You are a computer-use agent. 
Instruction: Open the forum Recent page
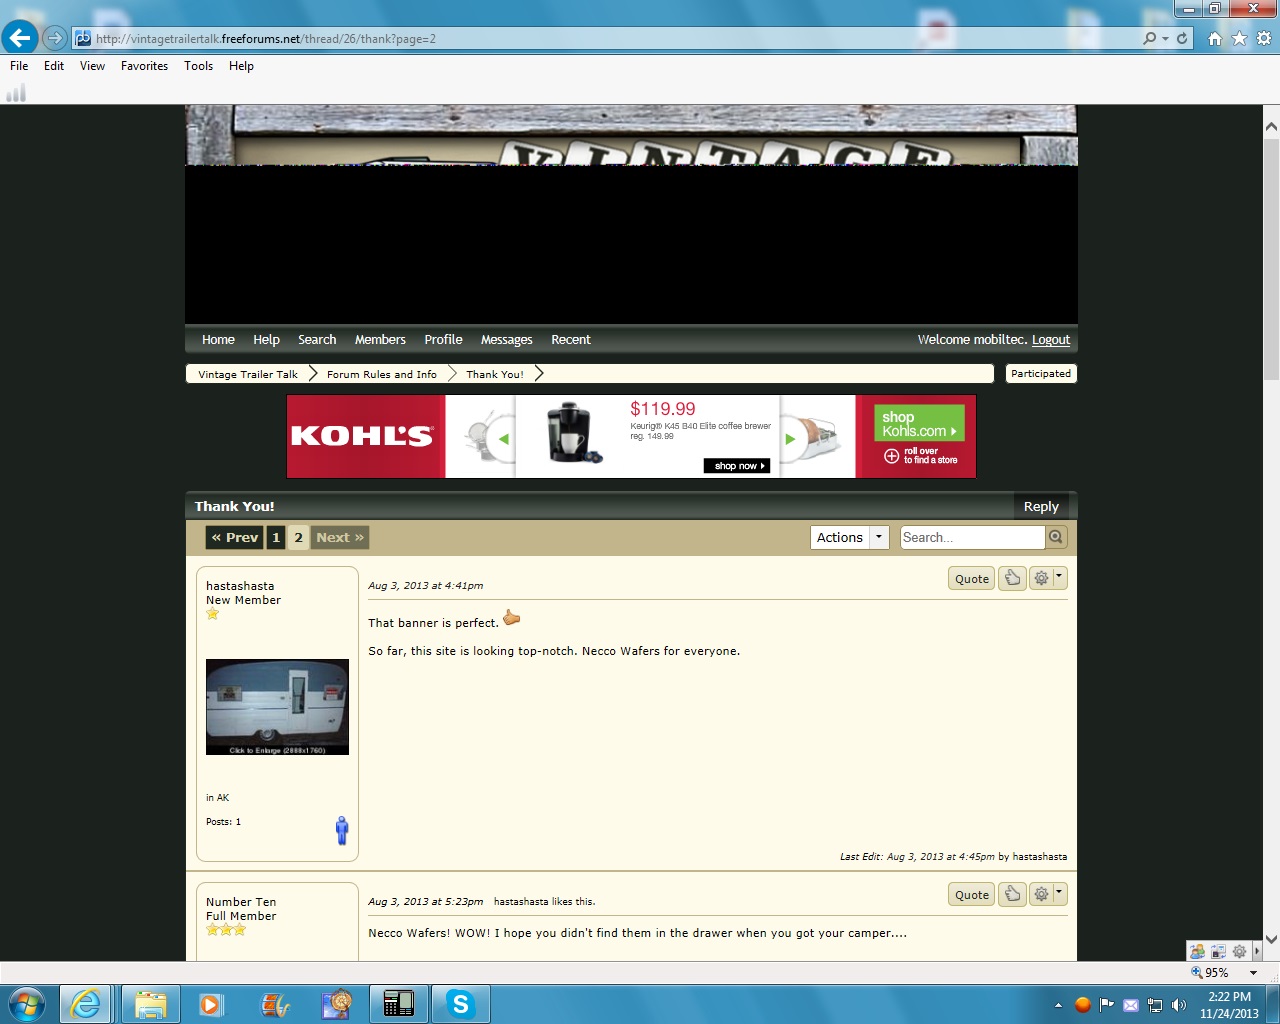coord(571,339)
